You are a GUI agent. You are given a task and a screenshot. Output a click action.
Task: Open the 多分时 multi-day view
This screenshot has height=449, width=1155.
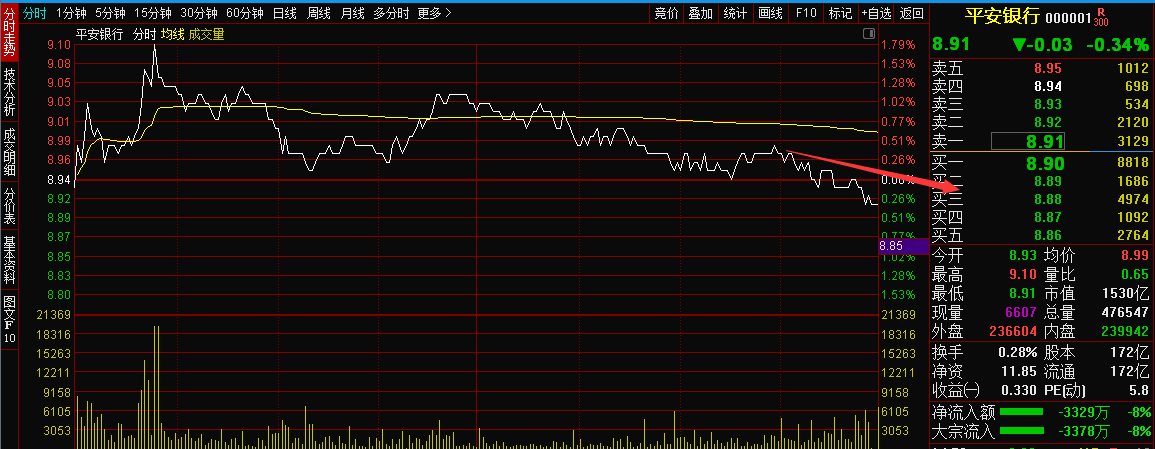coord(391,13)
